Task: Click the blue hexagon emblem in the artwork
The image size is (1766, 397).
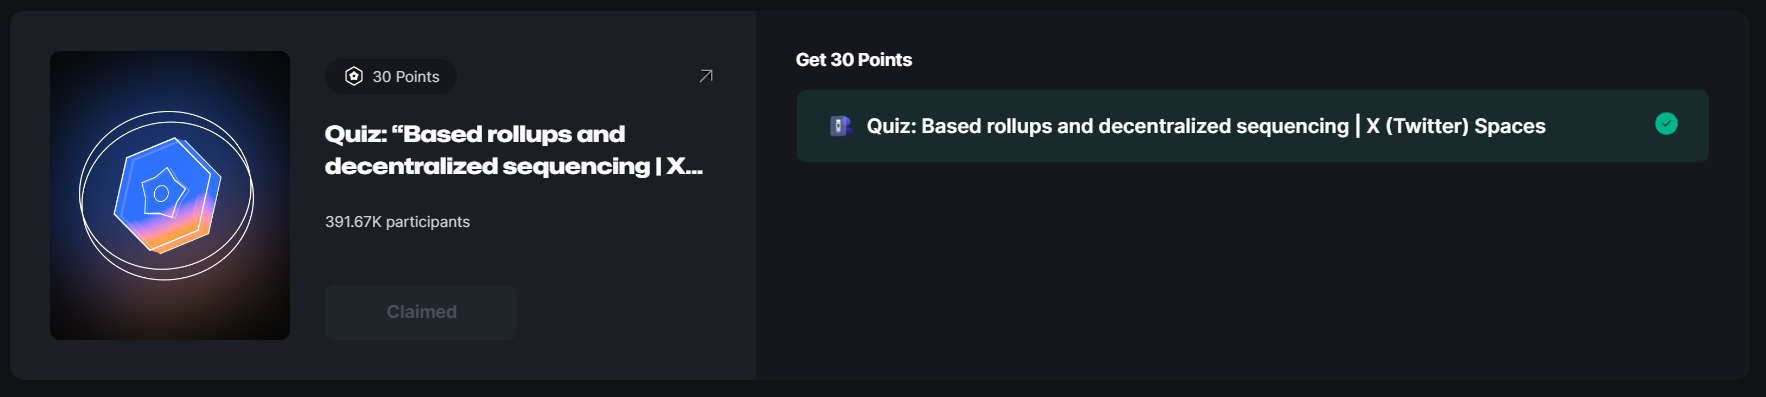Action: coord(167,195)
